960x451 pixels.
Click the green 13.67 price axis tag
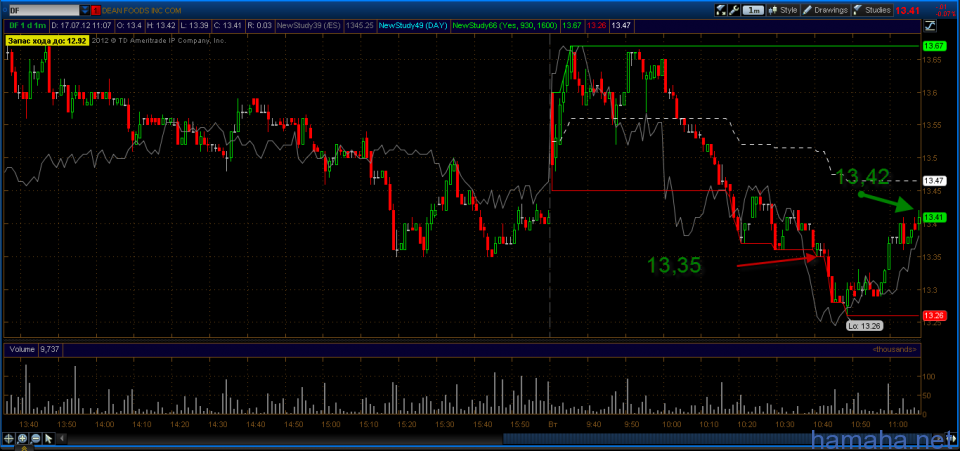(934, 46)
